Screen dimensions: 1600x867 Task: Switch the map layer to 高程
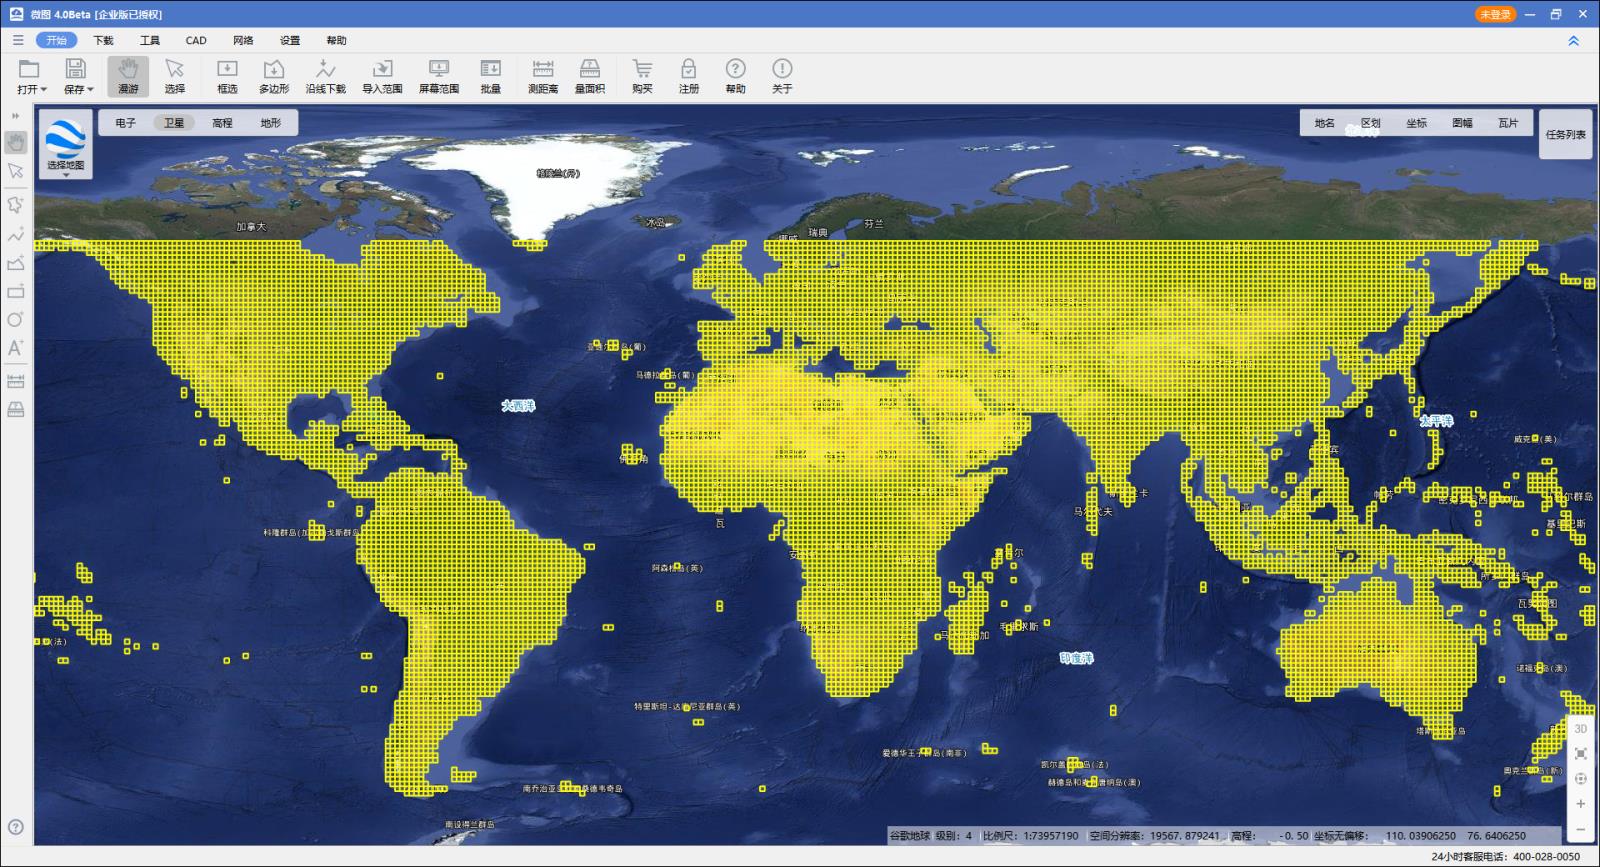(x=222, y=123)
